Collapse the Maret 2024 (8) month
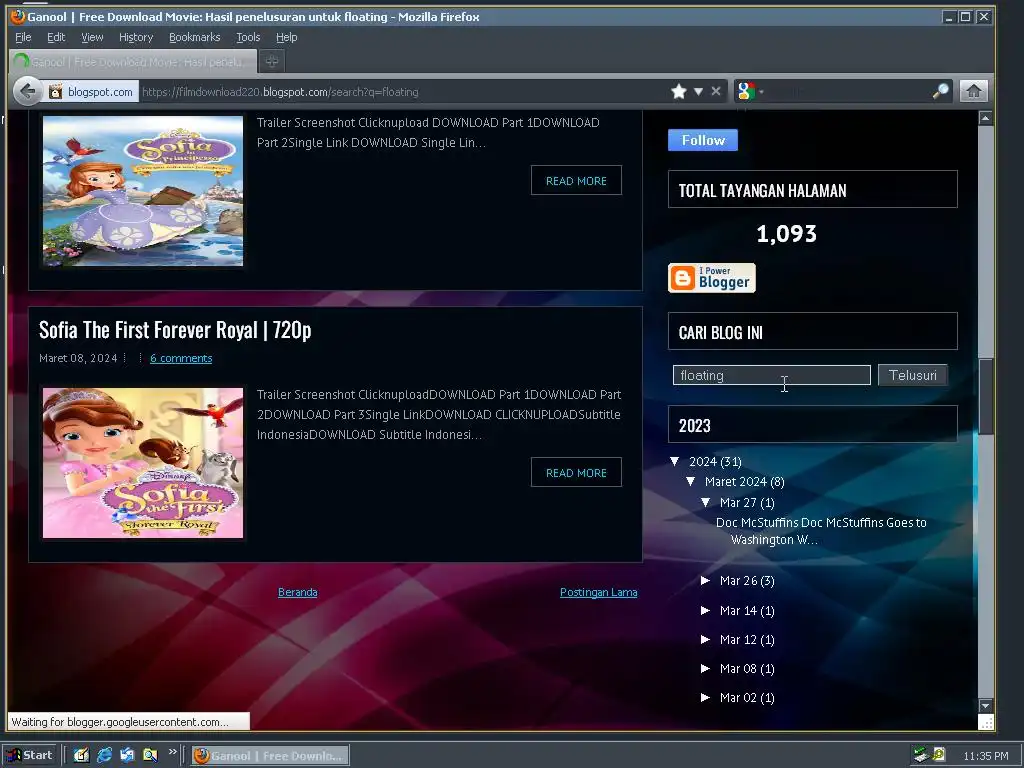This screenshot has width=1024, height=768. click(x=691, y=481)
